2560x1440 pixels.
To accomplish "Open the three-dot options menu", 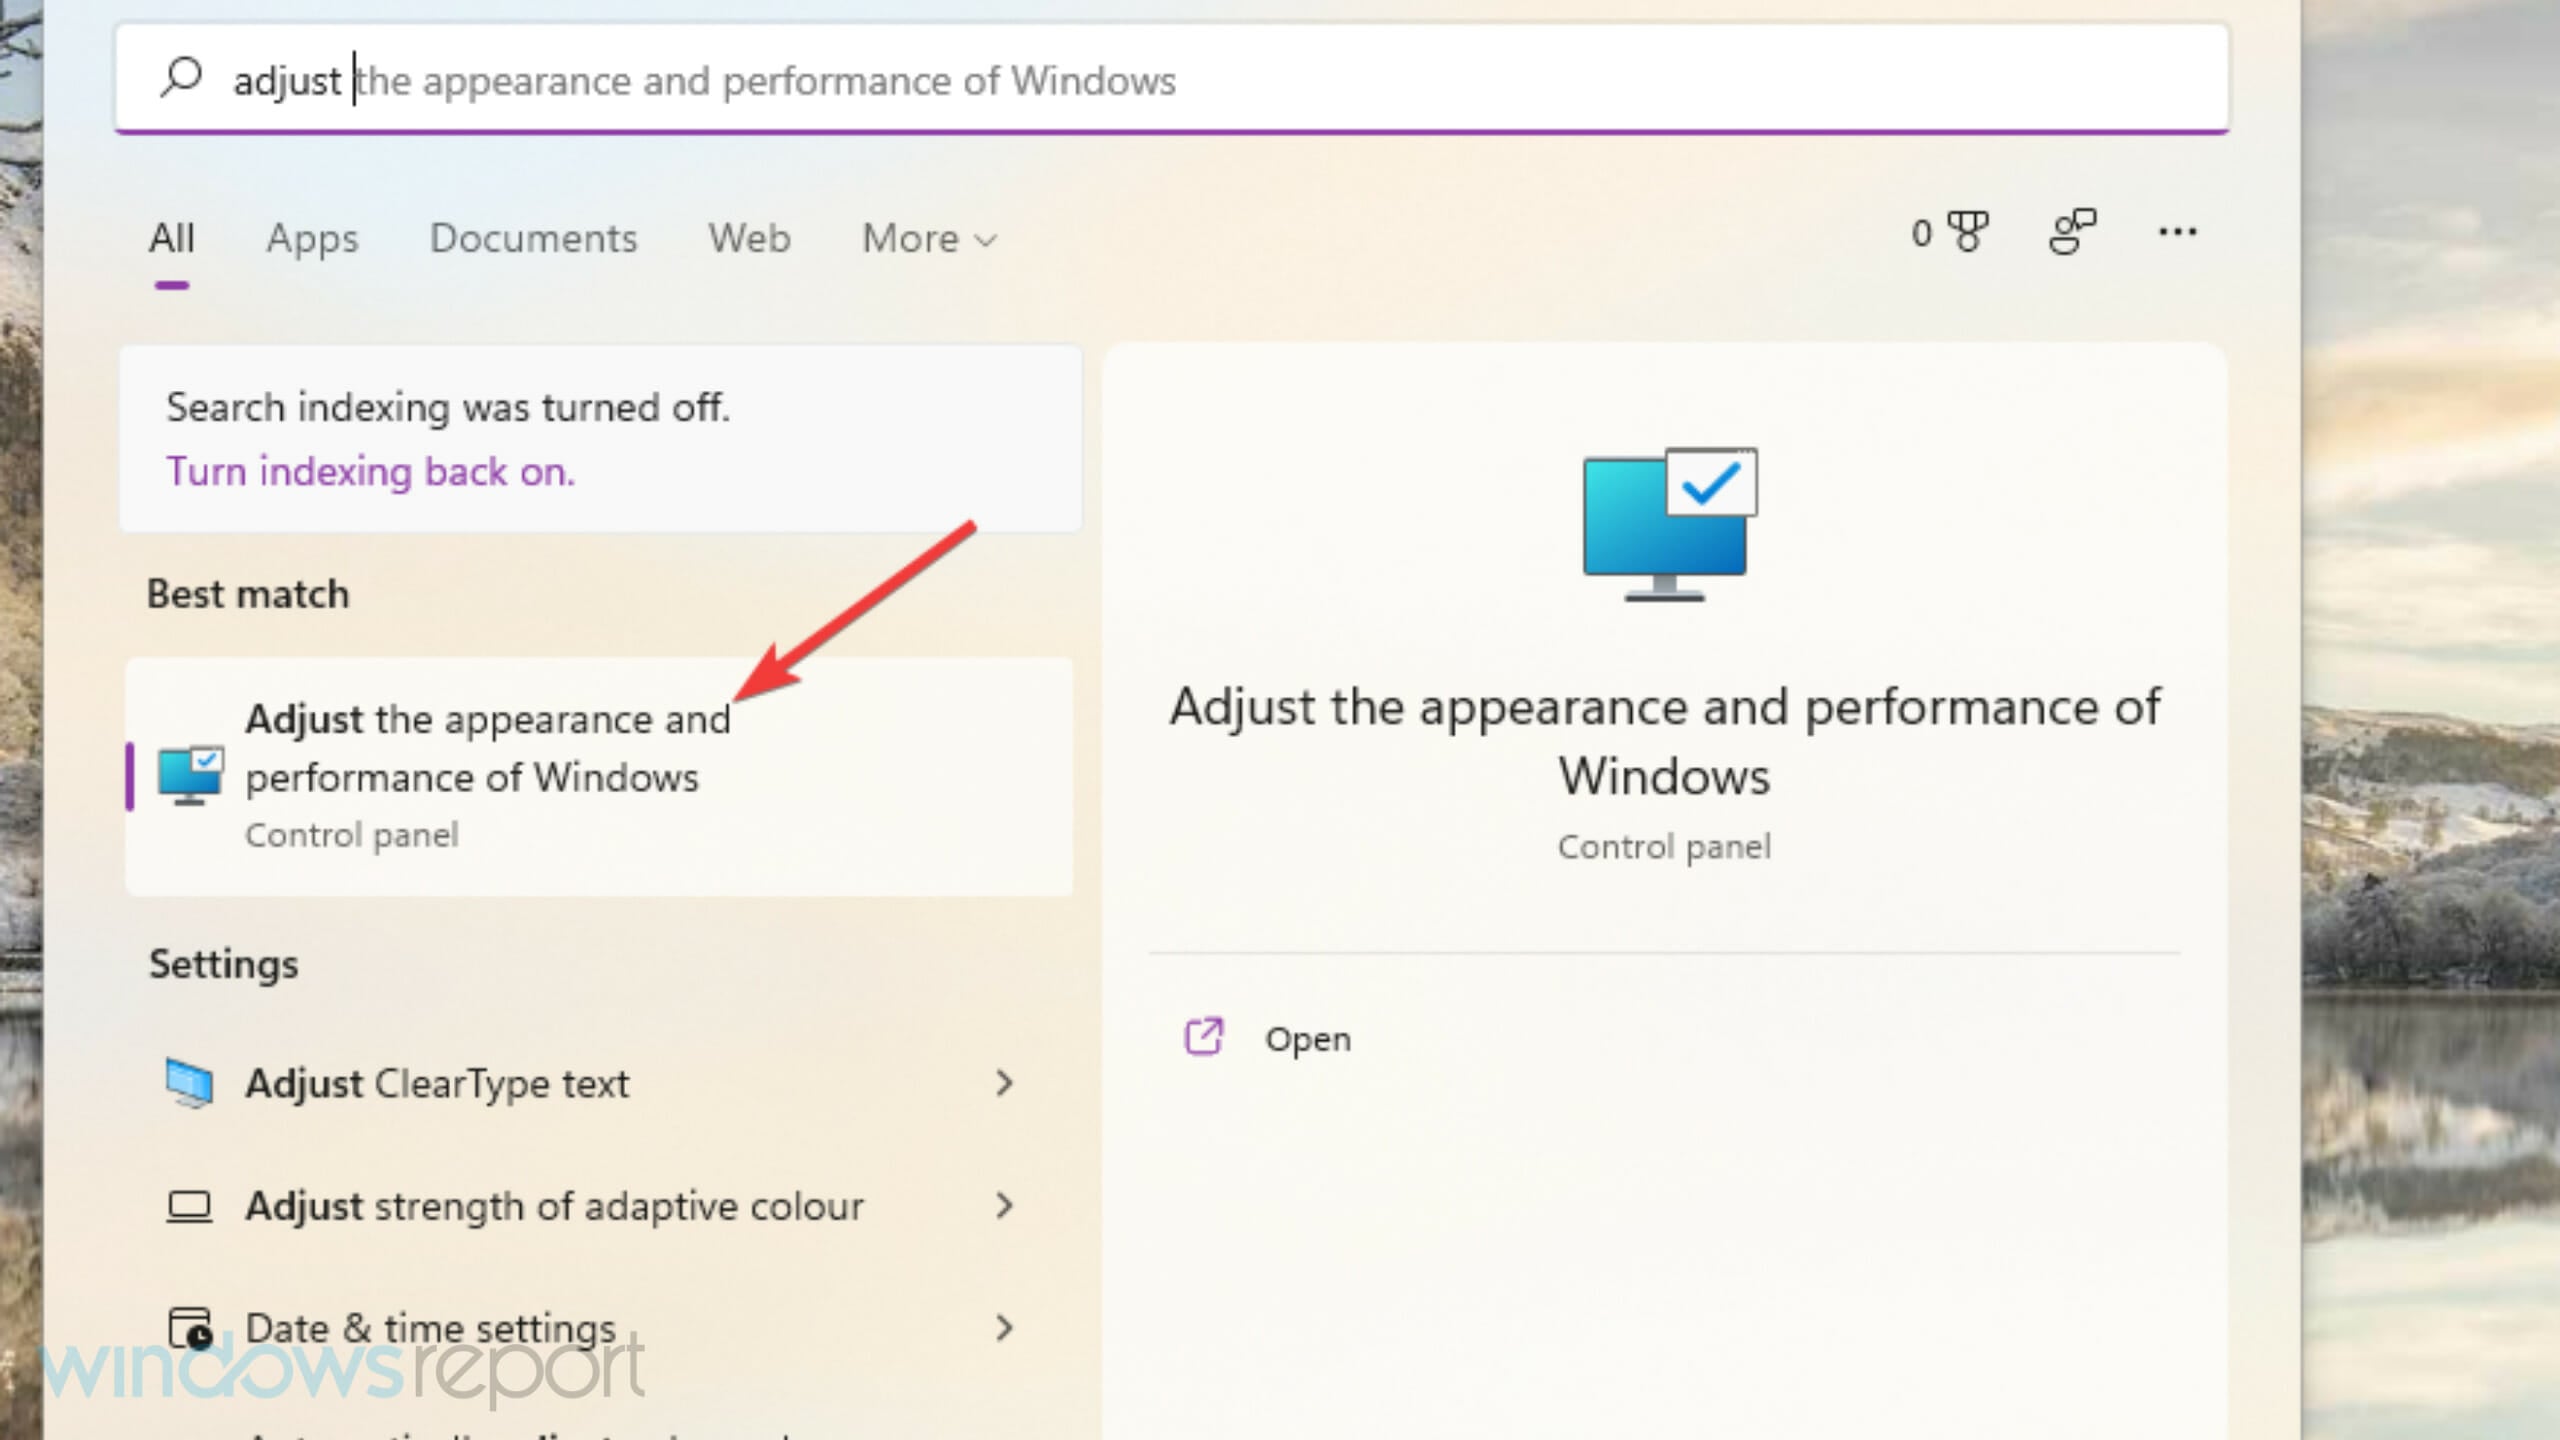I will click(2177, 233).
